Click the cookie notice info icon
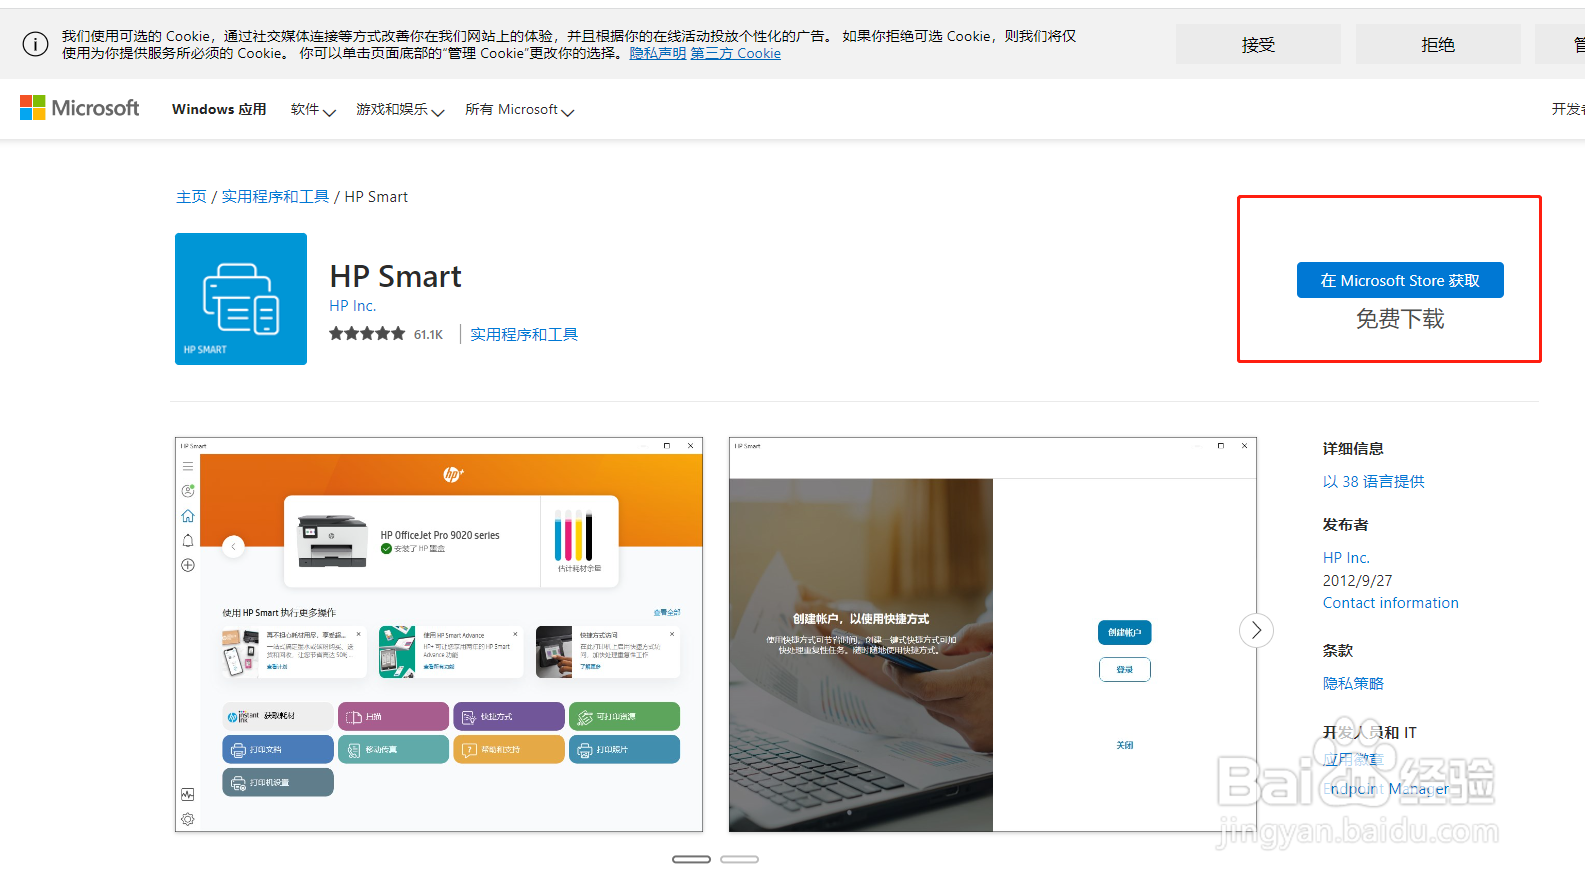The width and height of the screenshot is (1585, 885). click(x=35, y=44)
